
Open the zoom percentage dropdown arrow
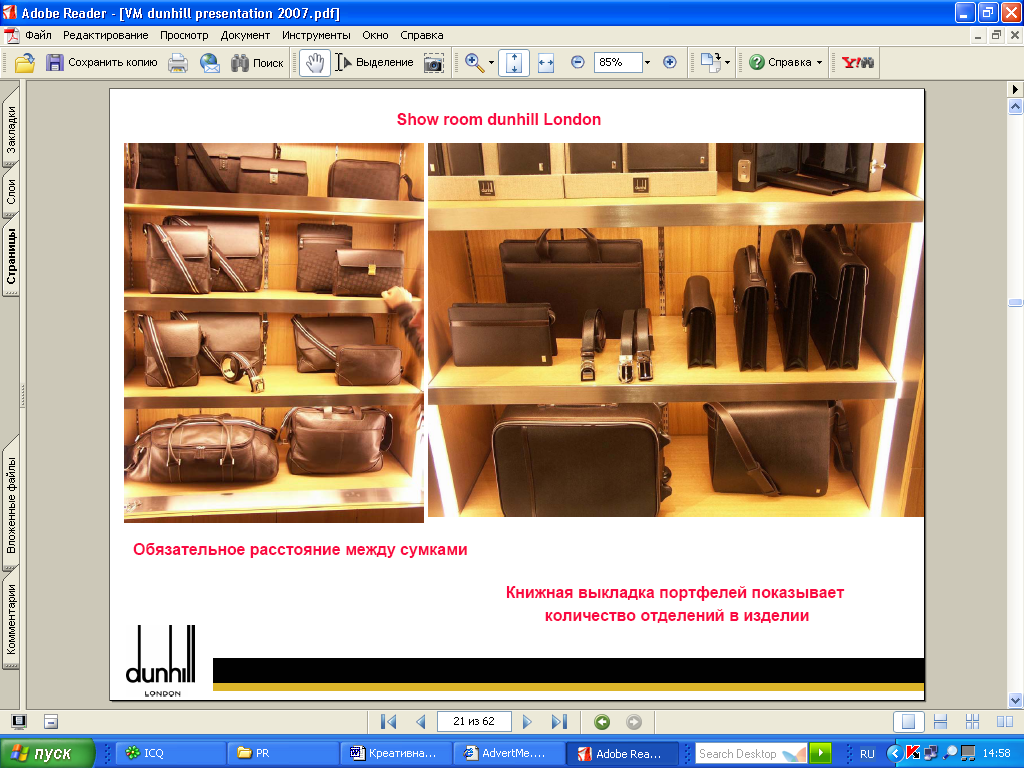(647, 63)
